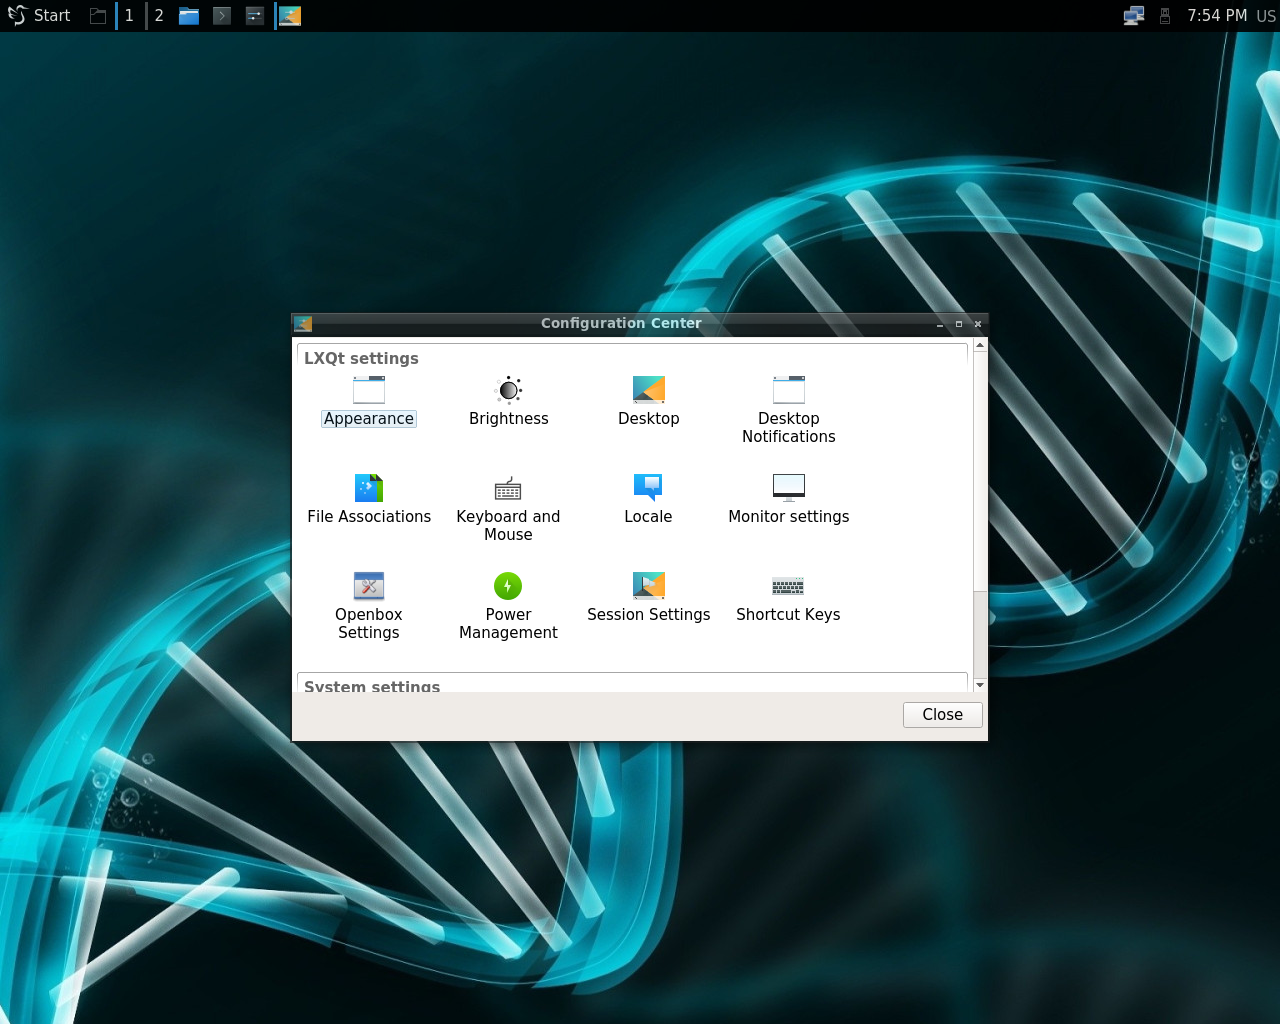Screen dimensions: 1280x1024
Task: Click the LXQt settings heading text
Action: click(361, 358)
